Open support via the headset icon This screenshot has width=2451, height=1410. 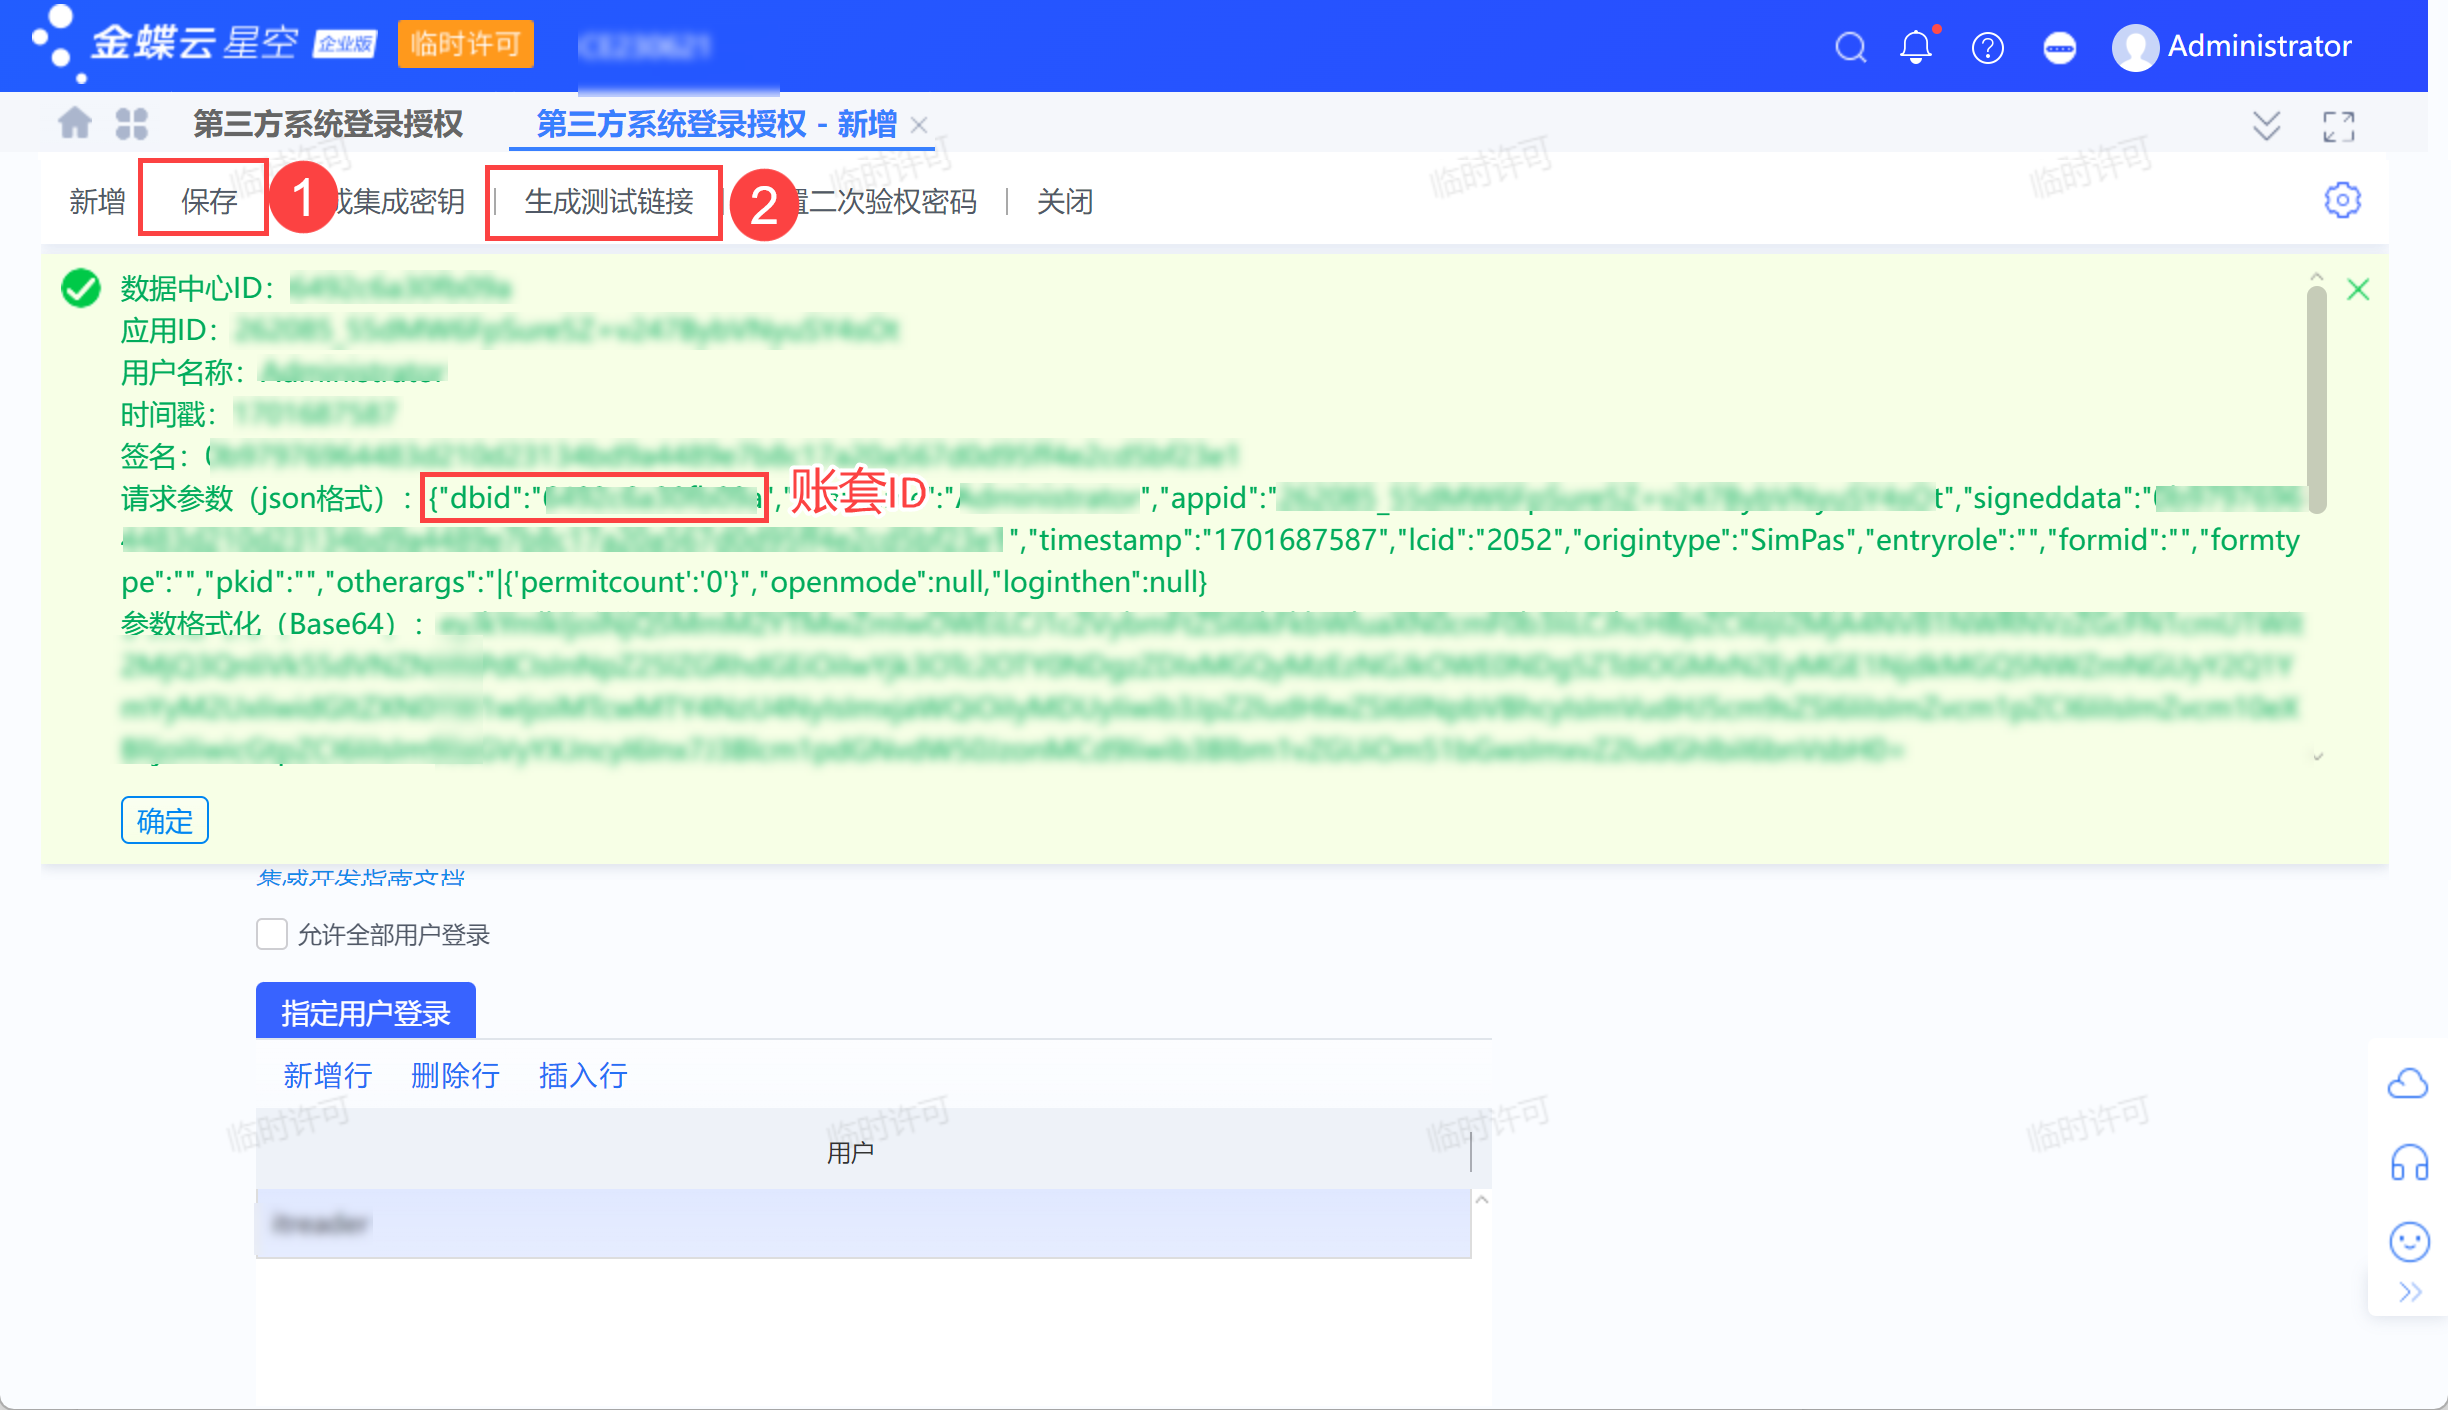tap(2411, 1163)
